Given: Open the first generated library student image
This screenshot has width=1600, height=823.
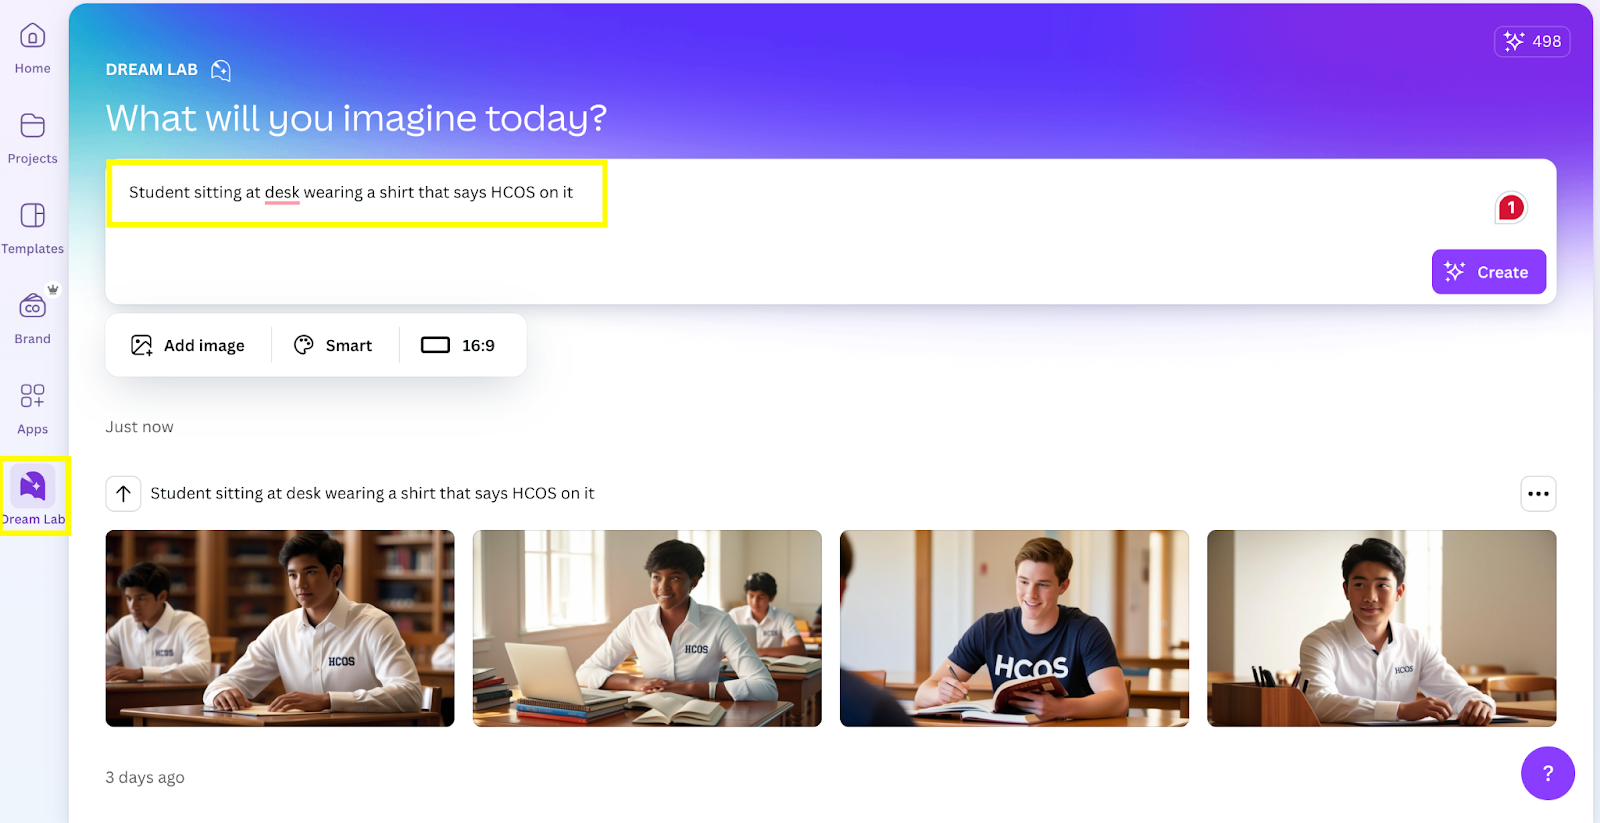Looking at the screenshot, I should tap(280, 628).
